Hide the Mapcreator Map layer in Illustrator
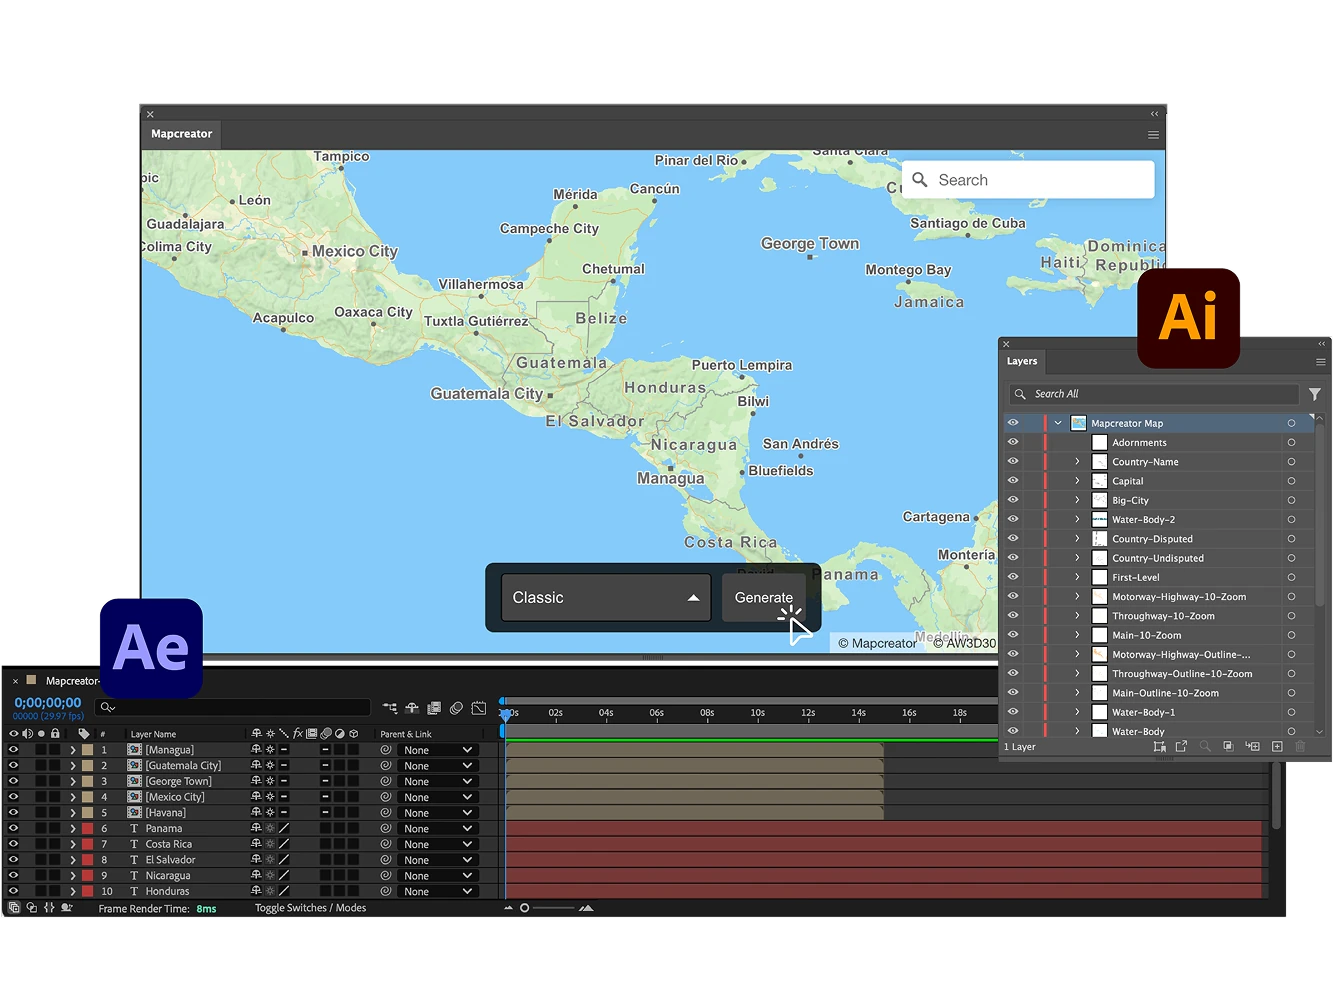The image size is (1342, 1000). click(1013, 423)
